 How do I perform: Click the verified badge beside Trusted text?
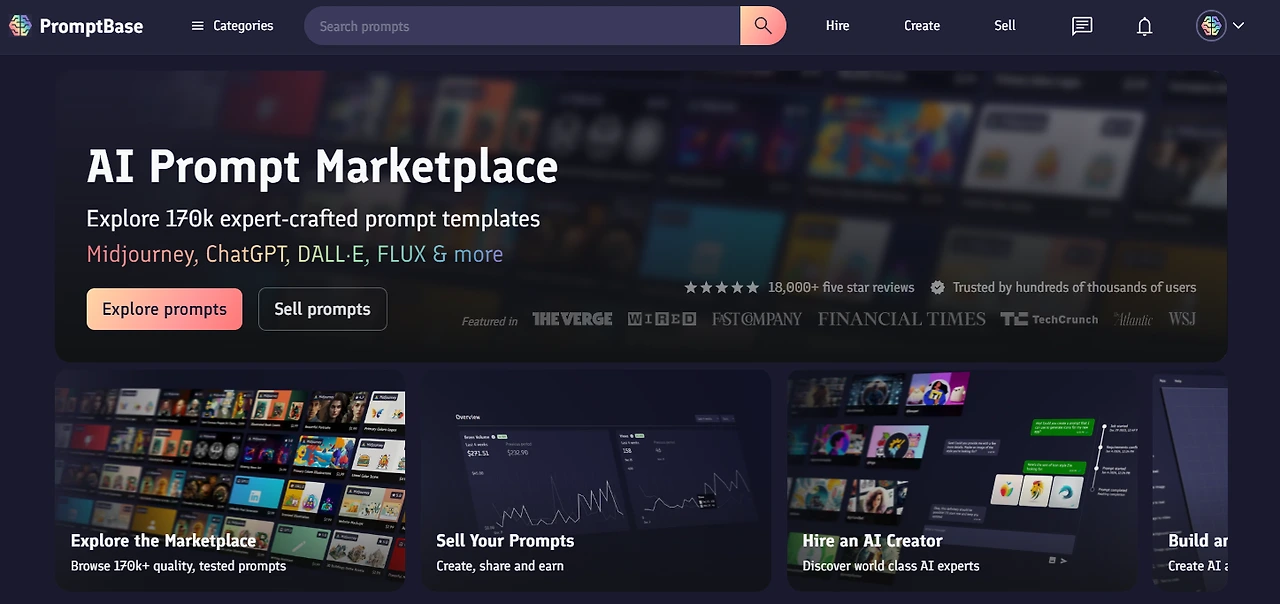(x=938, y=287)
